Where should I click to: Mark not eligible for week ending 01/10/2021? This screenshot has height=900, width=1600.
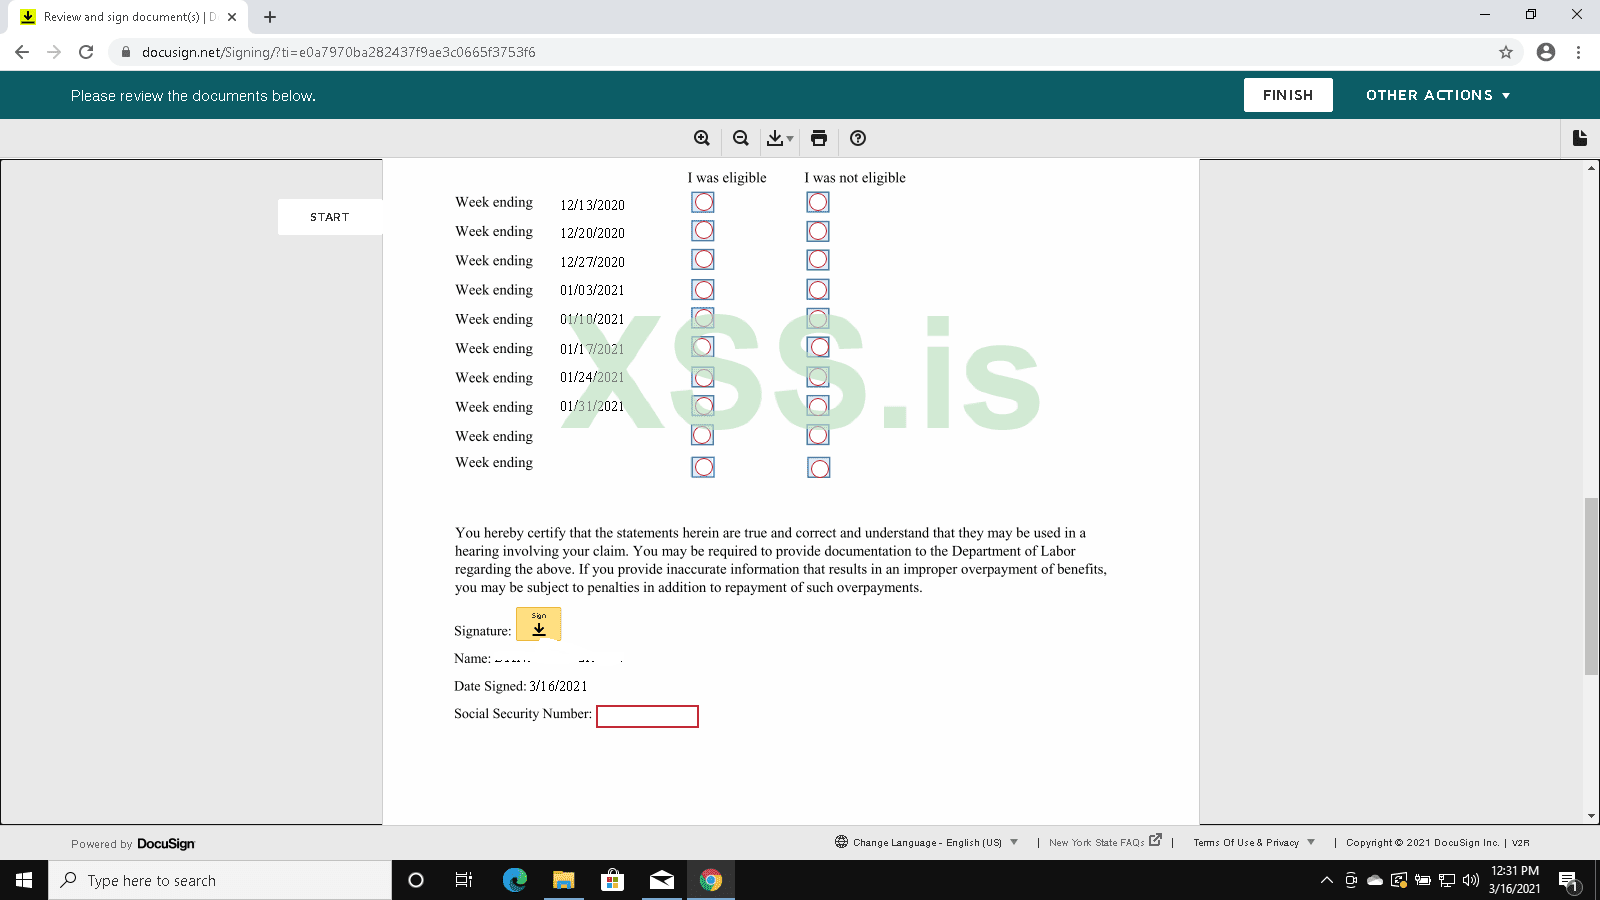pyautogui.click(x=818, y=319)
